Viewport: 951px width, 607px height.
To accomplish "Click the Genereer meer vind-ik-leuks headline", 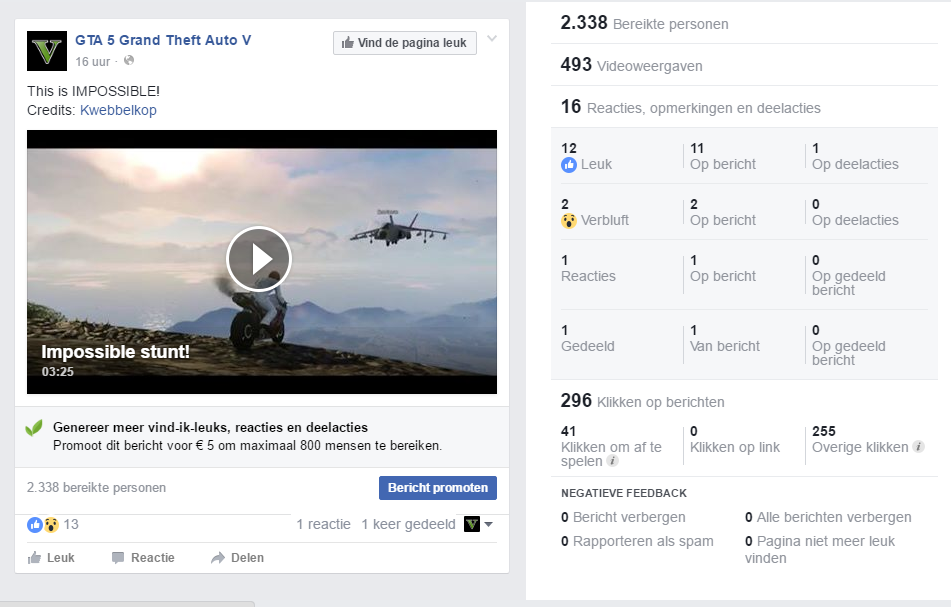I will pos(210,428).
